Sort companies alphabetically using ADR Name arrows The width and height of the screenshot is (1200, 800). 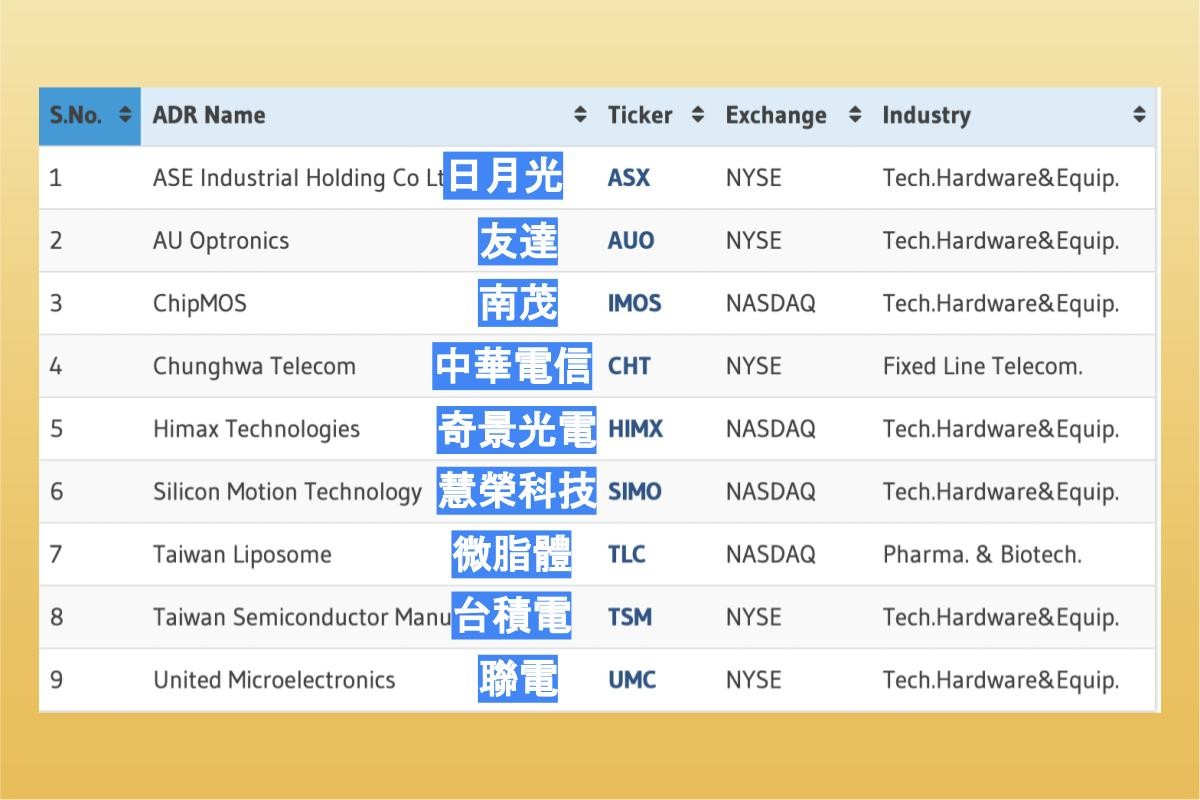coord(581,115)
